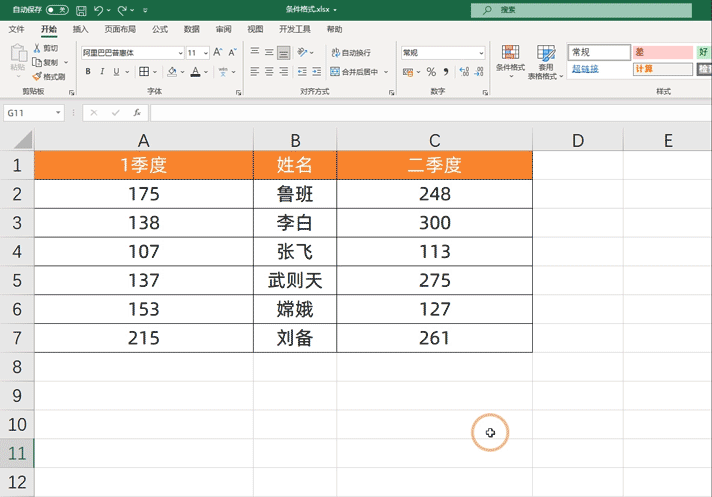The image size is (712, 497).
Task: Click the percent style icon
Action: (431, 72)
